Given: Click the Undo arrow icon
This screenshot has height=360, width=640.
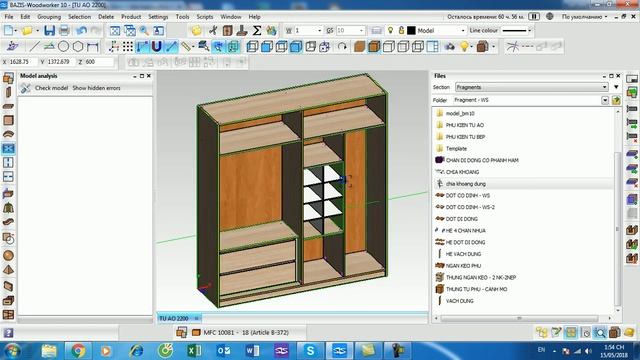Looking at the screenshot, I should pos(82,31).
